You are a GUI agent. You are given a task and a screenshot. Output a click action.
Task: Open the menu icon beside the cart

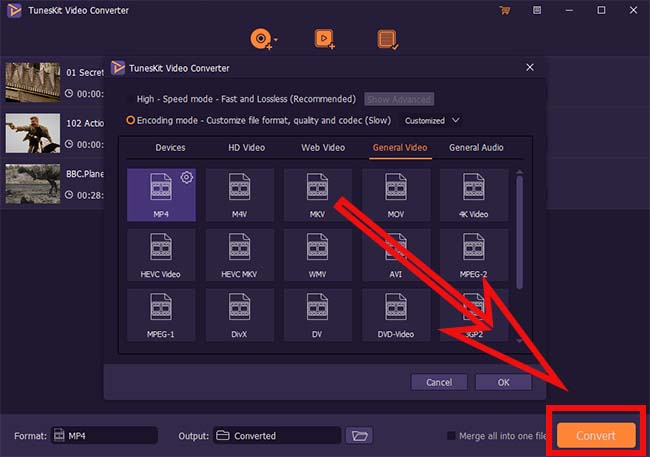537,10
